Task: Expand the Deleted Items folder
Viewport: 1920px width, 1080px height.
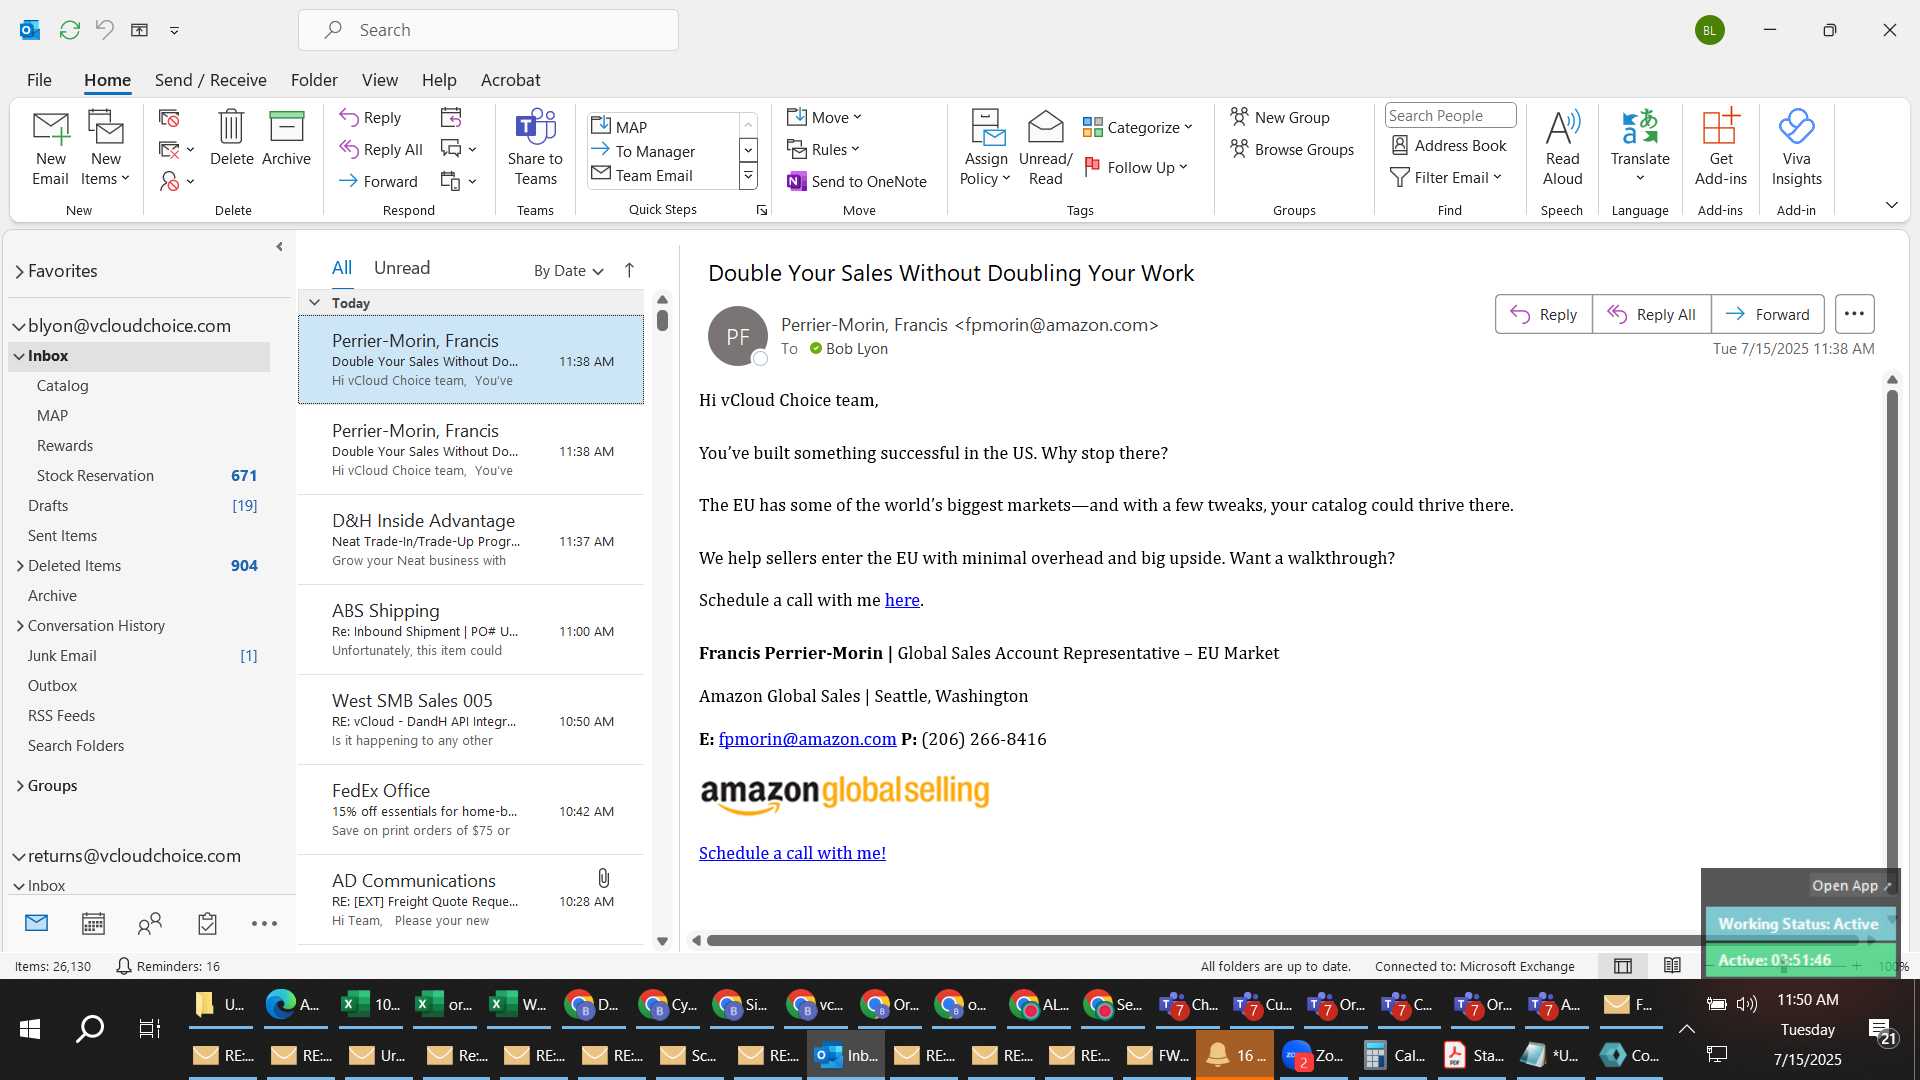Action: coord(19,566)
